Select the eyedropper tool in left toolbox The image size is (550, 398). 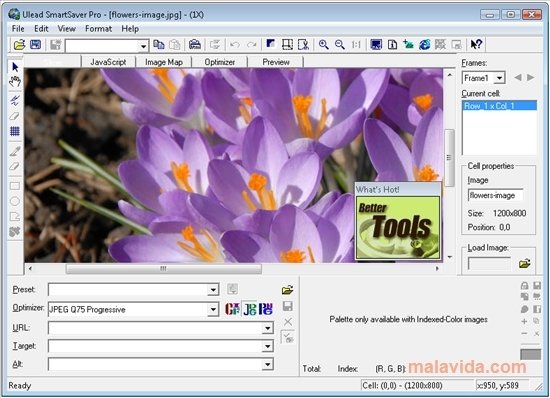coord(15,151)
